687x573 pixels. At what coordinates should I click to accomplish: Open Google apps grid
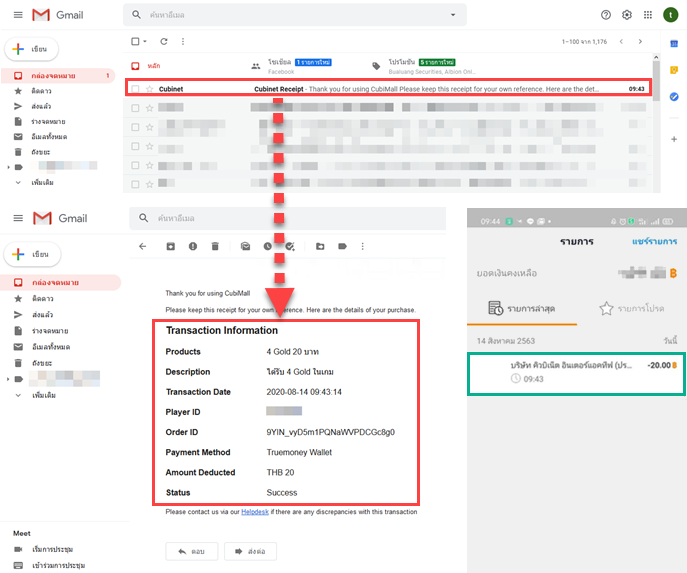pos(648,15)
